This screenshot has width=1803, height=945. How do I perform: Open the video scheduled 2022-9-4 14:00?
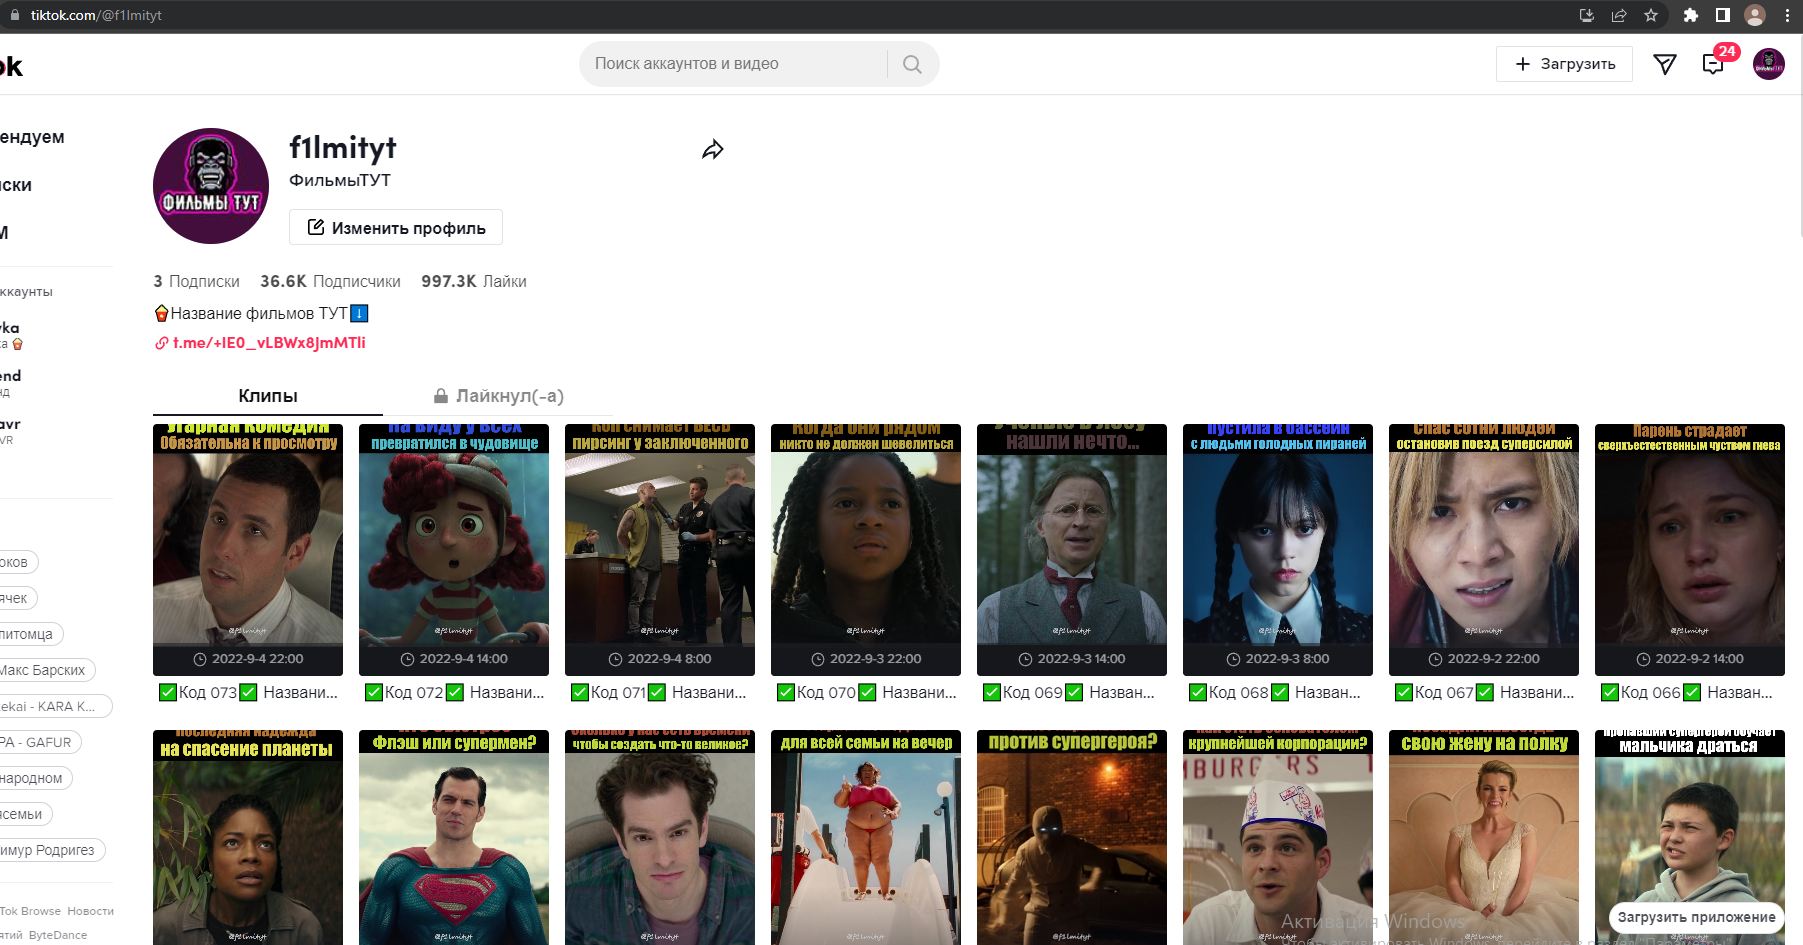tap(454, 550)
